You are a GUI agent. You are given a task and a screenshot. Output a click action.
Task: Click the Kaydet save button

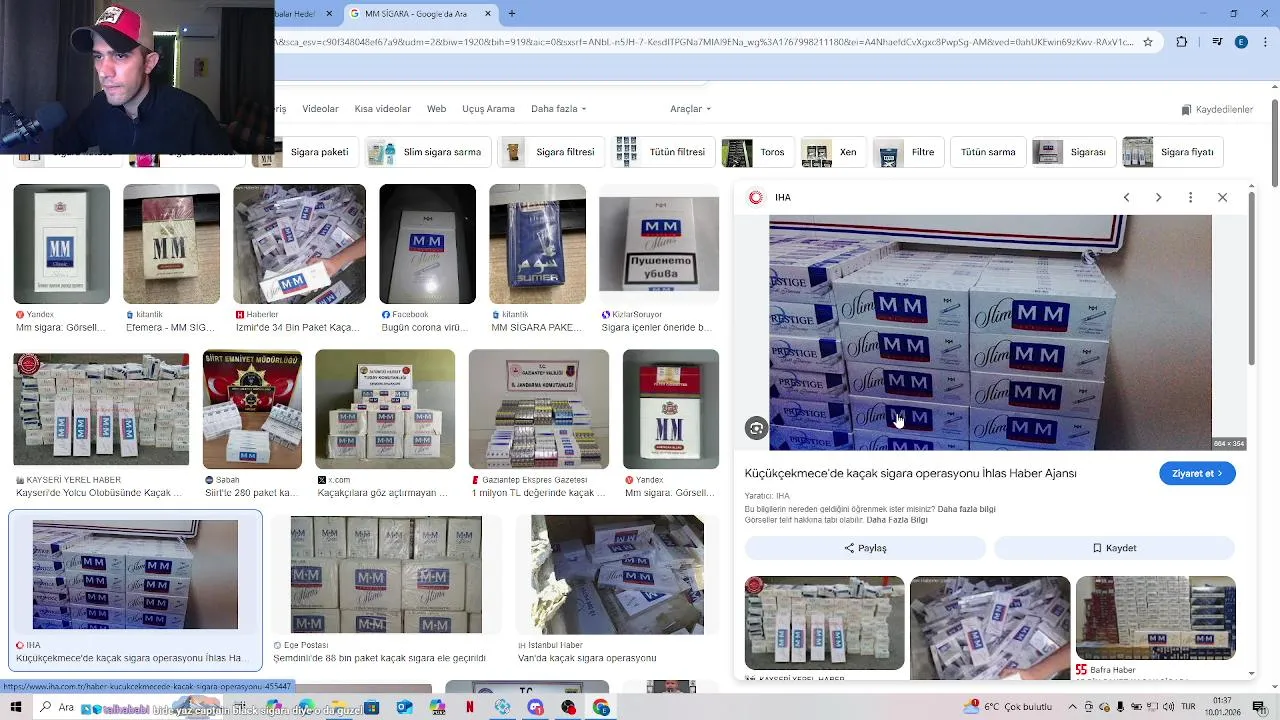(1114, 548)
